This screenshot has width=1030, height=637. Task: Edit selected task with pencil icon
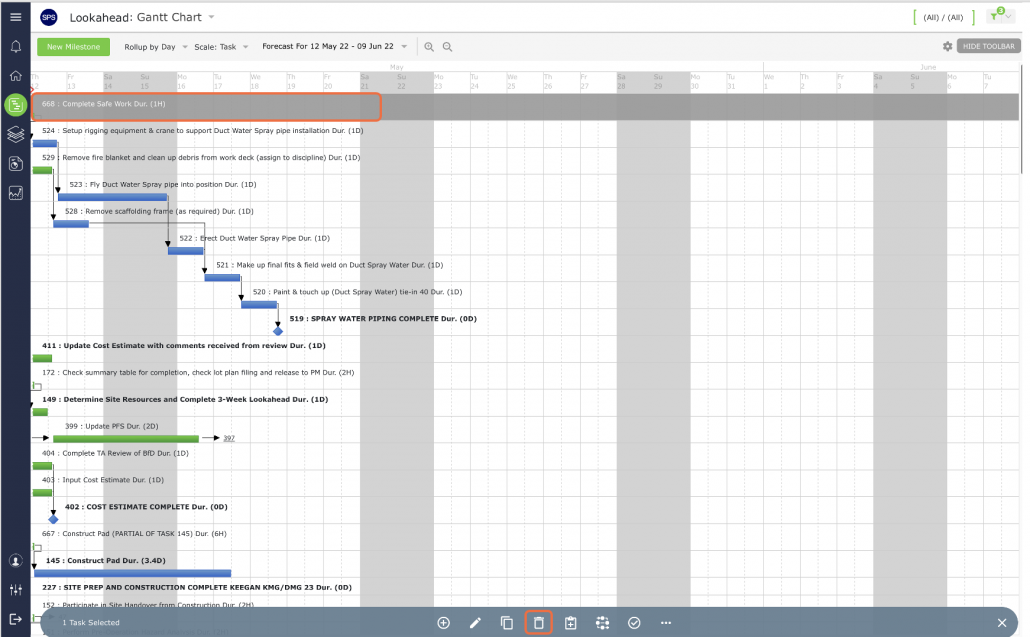475,623
